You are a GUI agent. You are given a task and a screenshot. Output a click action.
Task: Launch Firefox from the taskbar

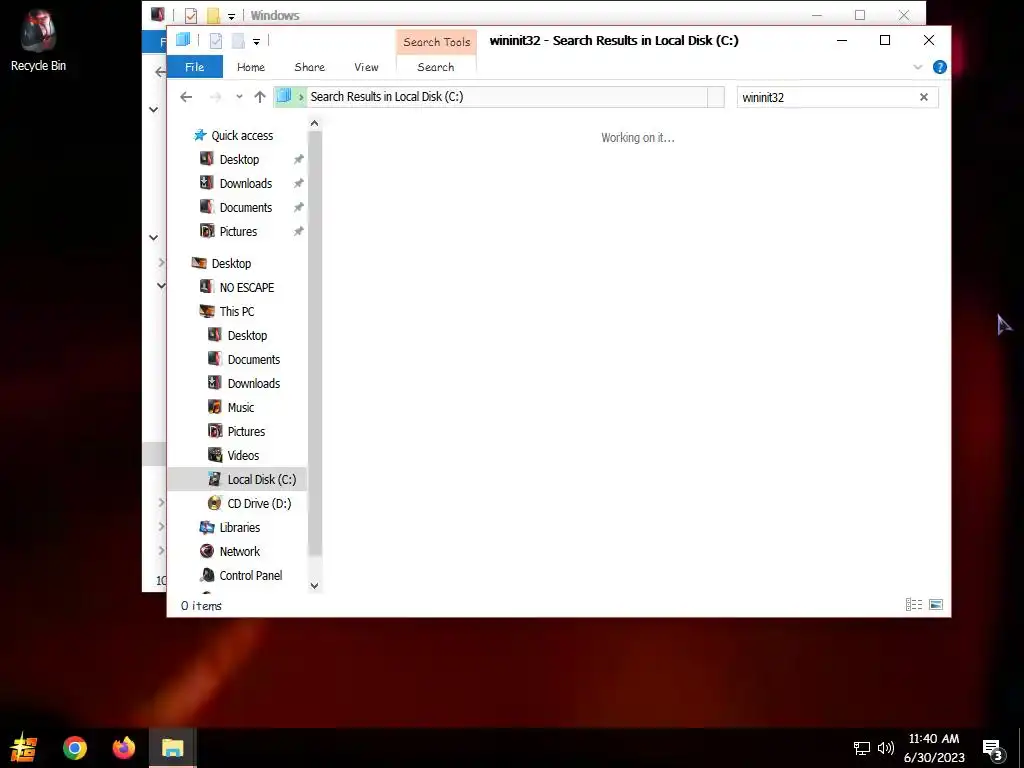(123, 748)
